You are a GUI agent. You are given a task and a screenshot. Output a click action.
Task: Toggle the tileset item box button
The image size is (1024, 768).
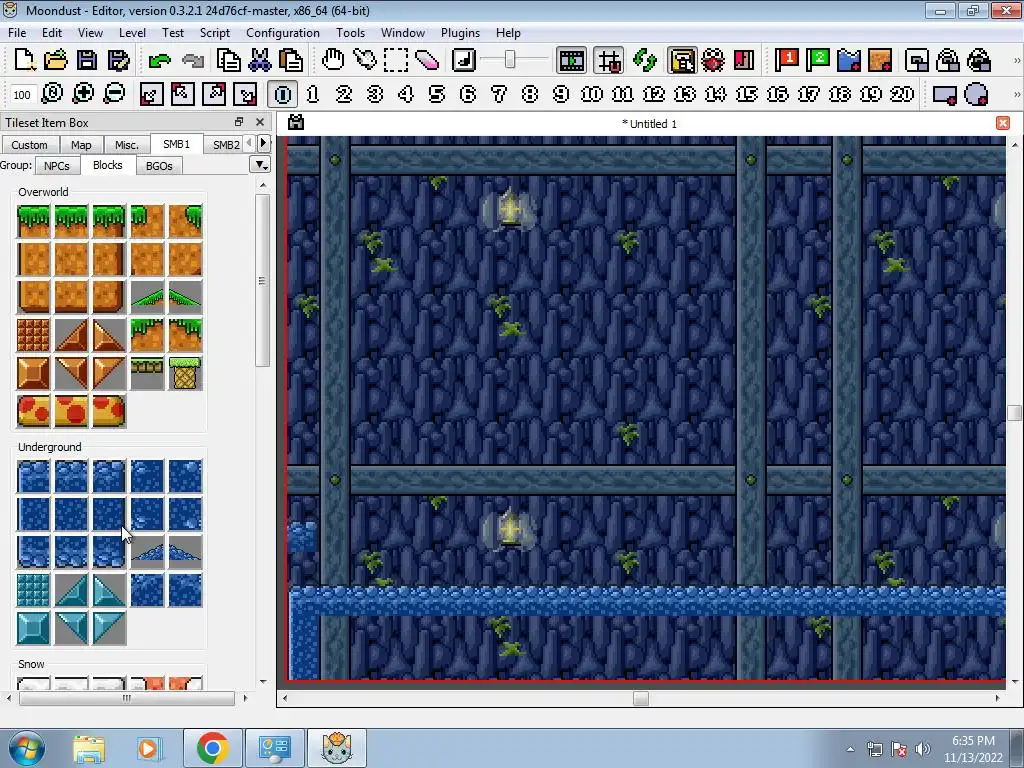coord(682,60)
